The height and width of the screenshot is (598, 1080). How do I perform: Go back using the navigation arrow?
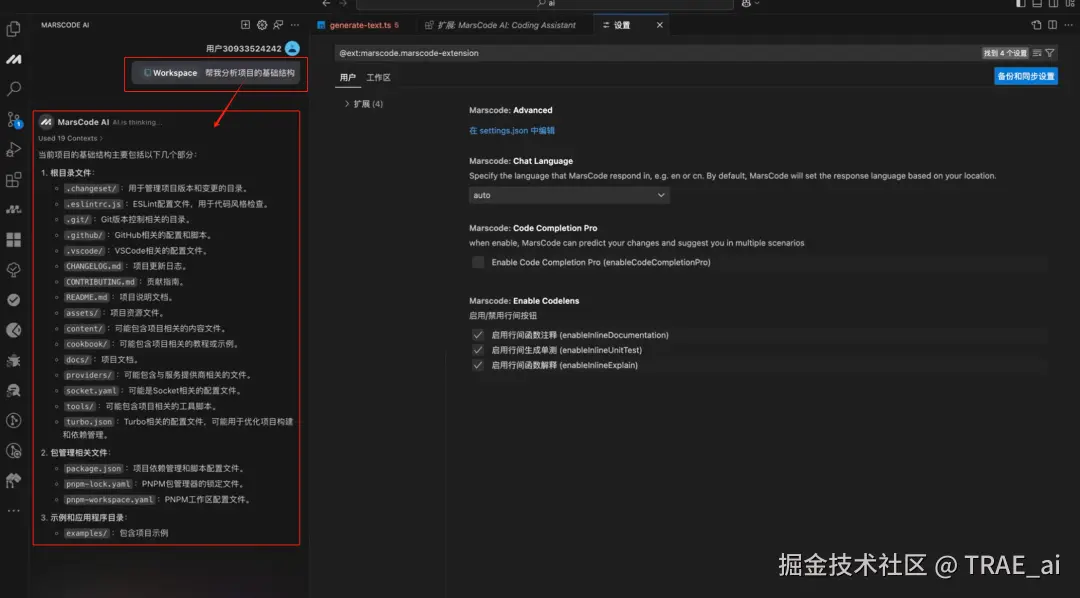pyautogui.click(x=326, y=3)
